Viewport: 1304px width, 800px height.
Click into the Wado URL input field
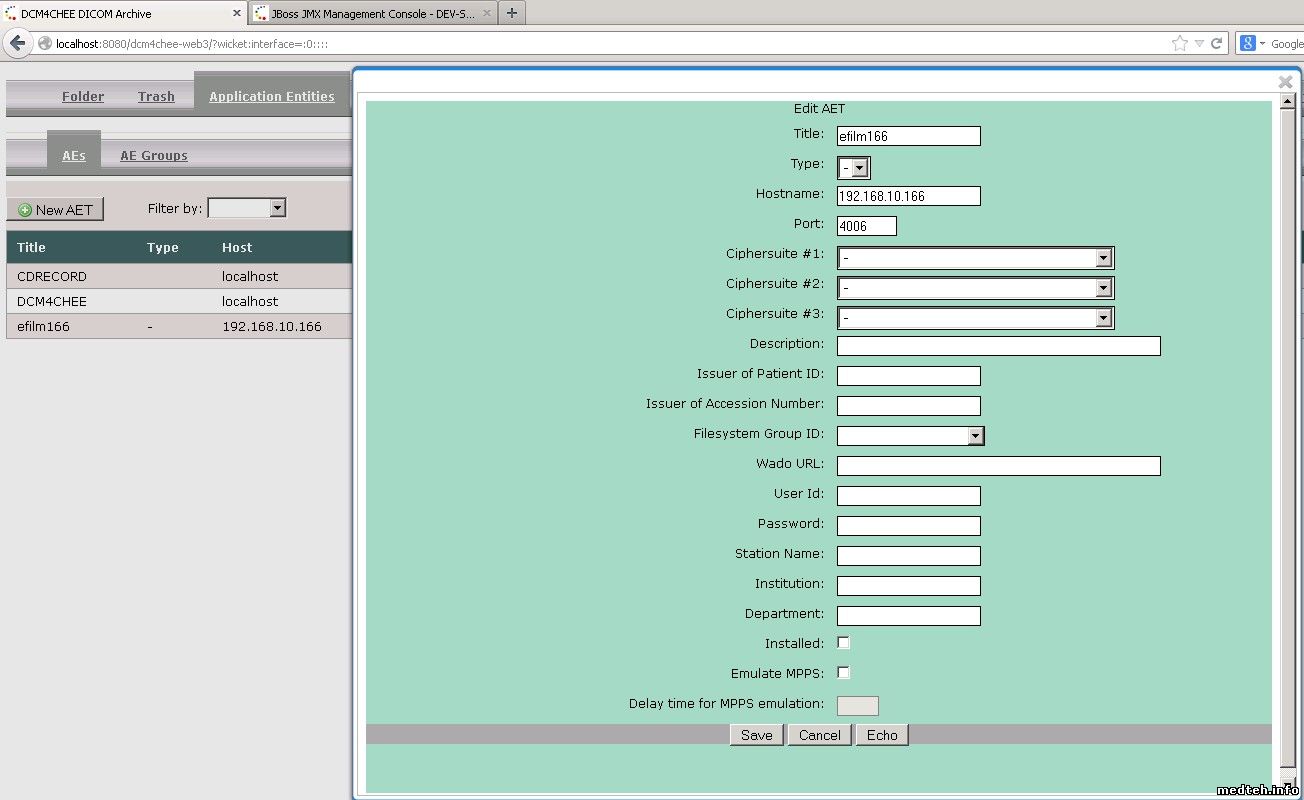coord(998,466)
